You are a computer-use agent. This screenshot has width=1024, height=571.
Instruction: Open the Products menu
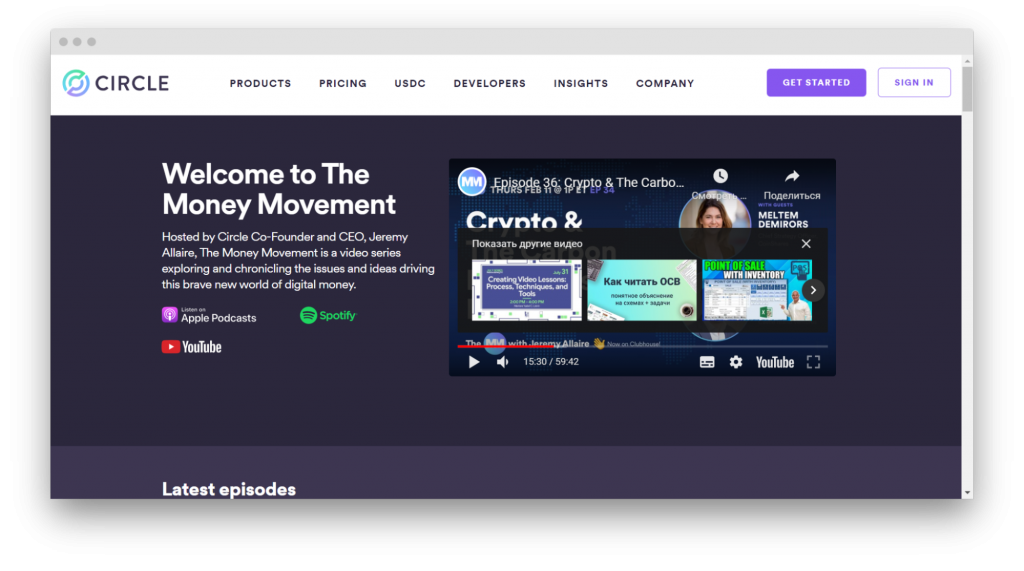[x=260, y=84]
